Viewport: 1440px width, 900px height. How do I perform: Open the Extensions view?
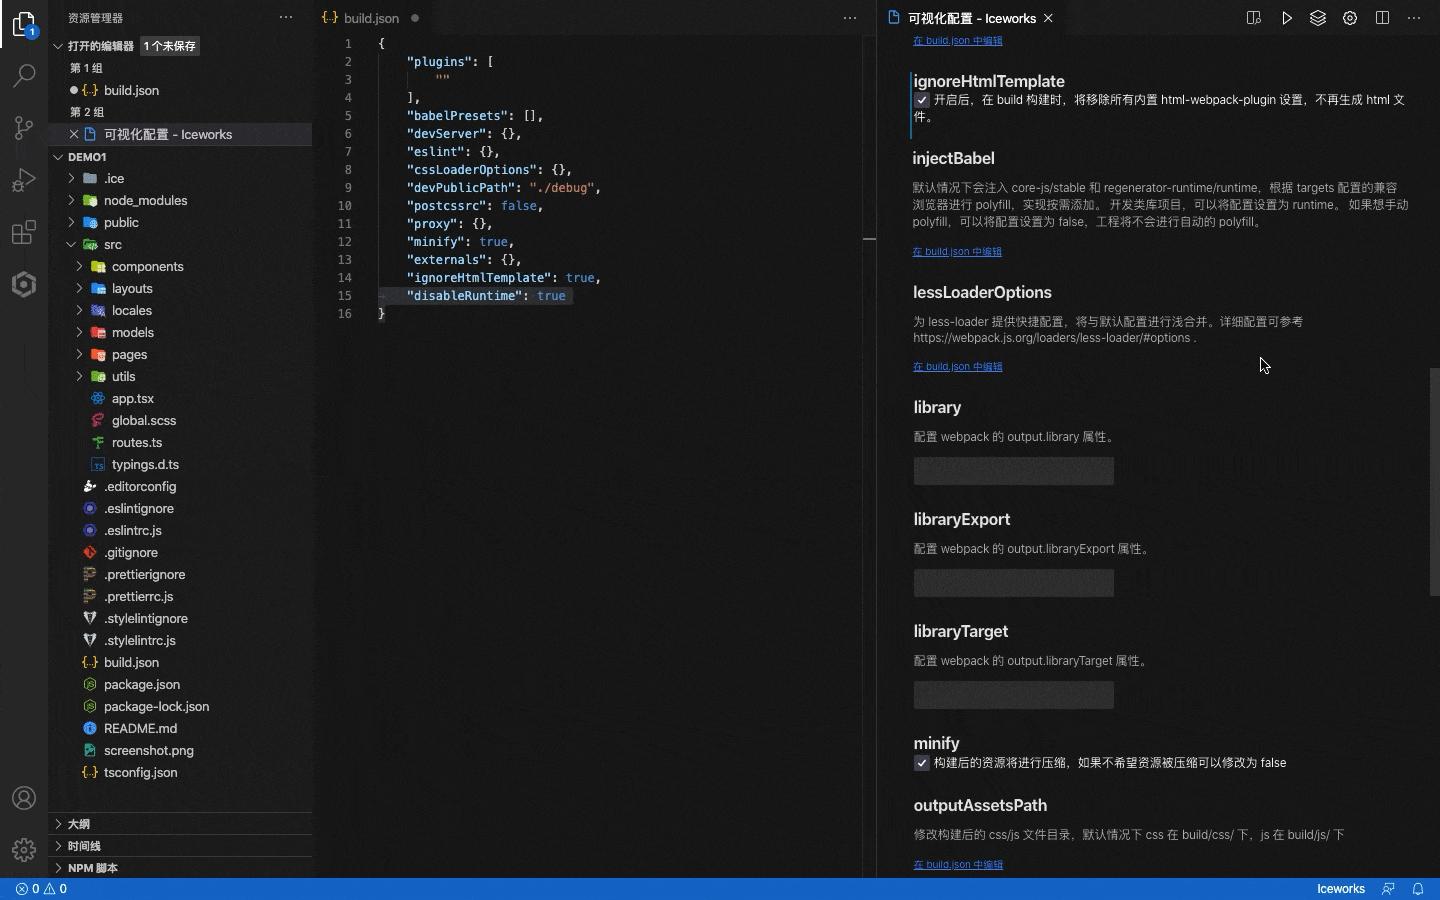click(x=24, y=232)
